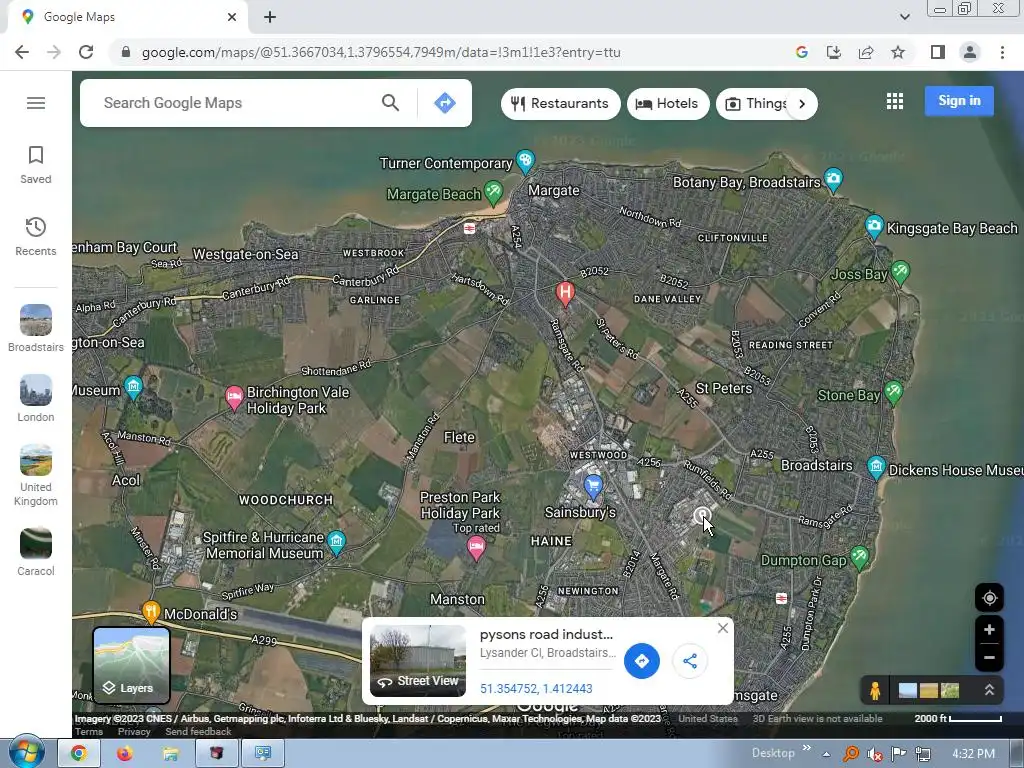This screenshot has width=1024, height=768.
Task: Click the 2000 ft scale bar
Action: pos(958,718)
